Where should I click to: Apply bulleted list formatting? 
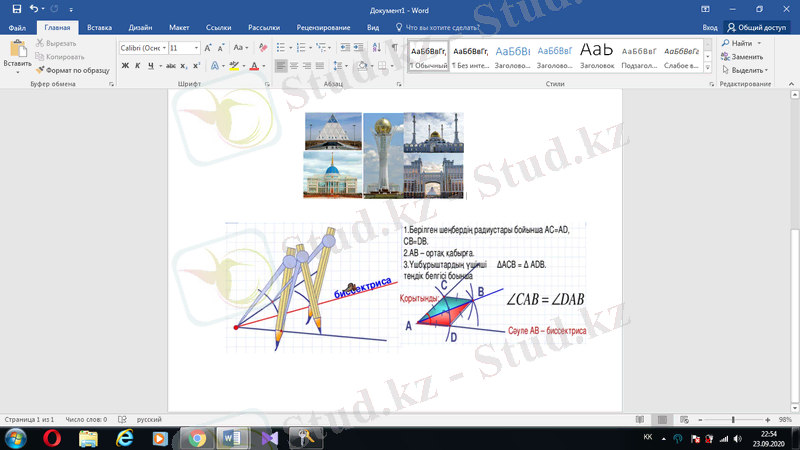click(281, 47)
